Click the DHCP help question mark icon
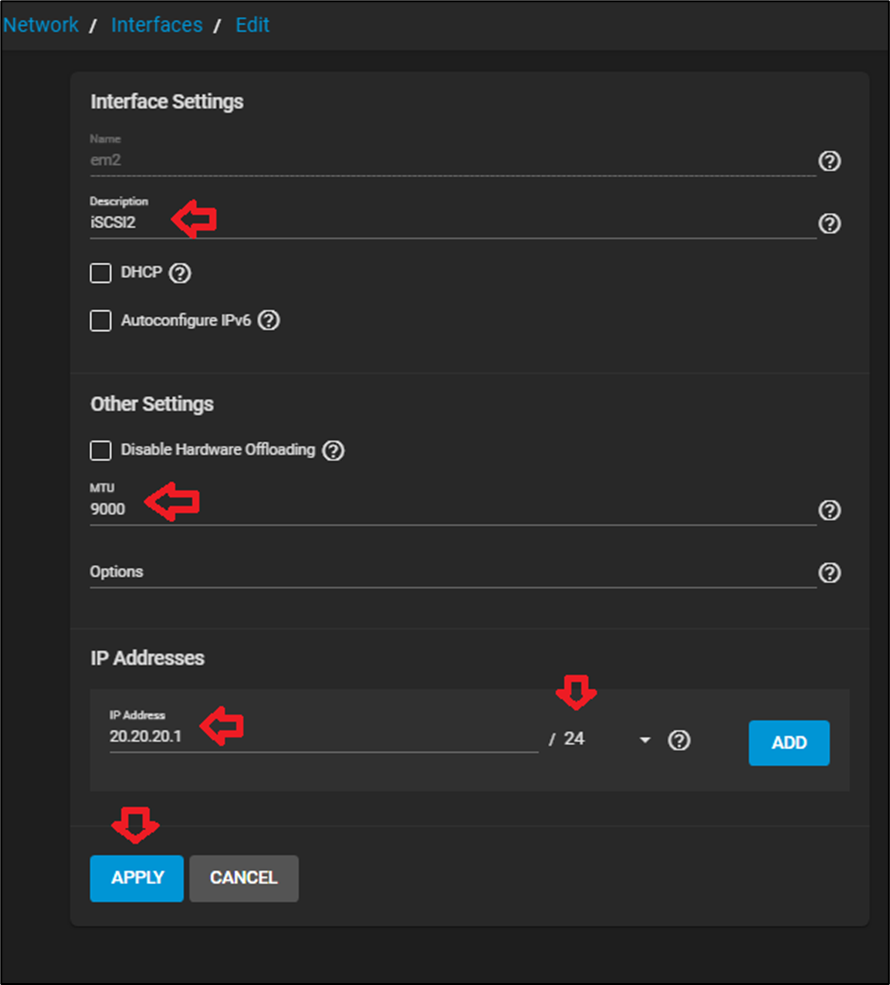 [180, 273]
